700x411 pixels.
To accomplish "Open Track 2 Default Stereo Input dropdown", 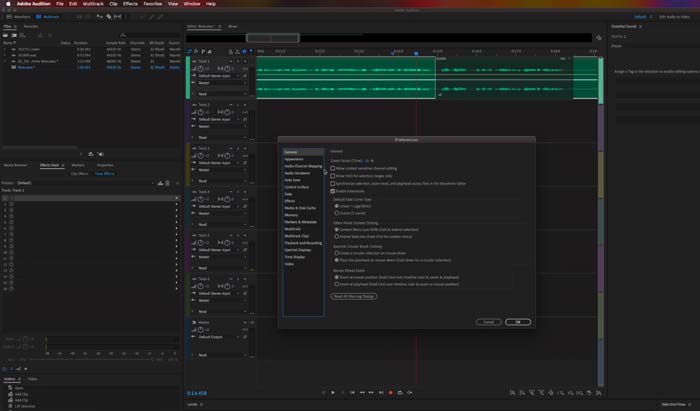I will (219, 120).
